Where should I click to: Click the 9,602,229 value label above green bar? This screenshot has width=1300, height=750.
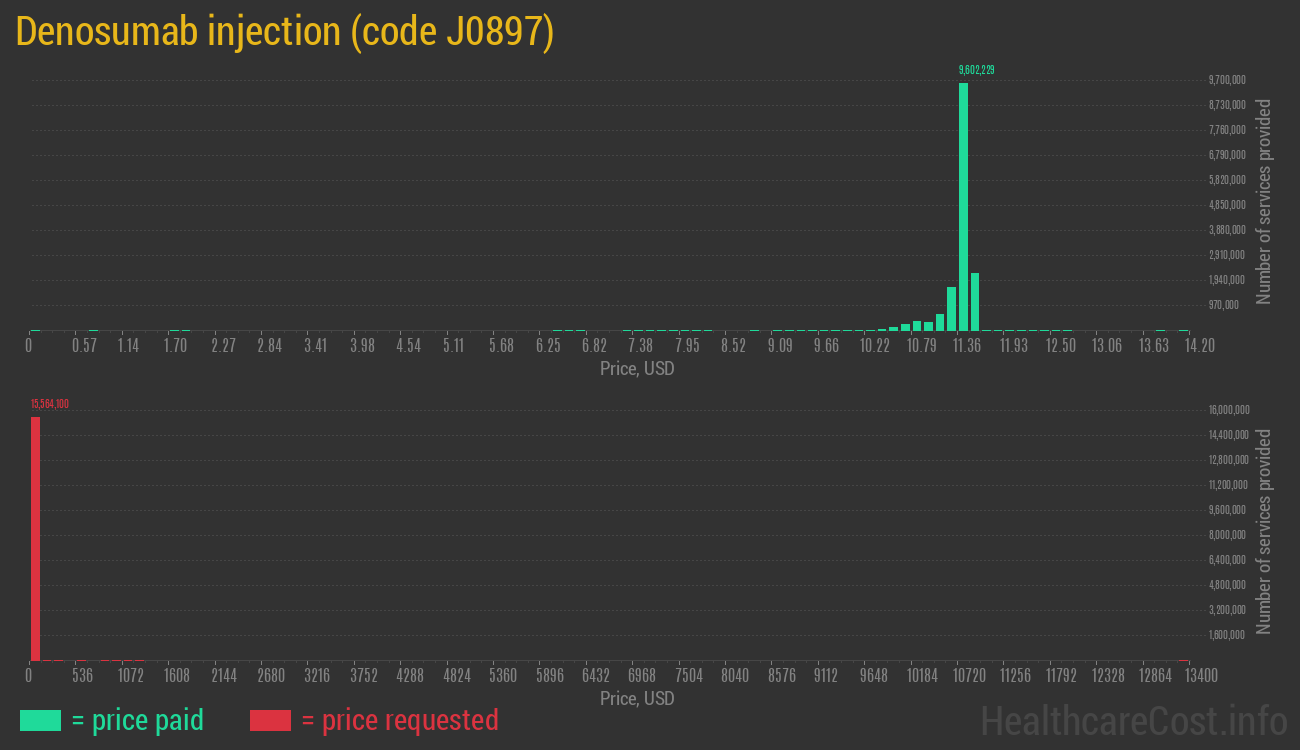(x=976, y=70)
